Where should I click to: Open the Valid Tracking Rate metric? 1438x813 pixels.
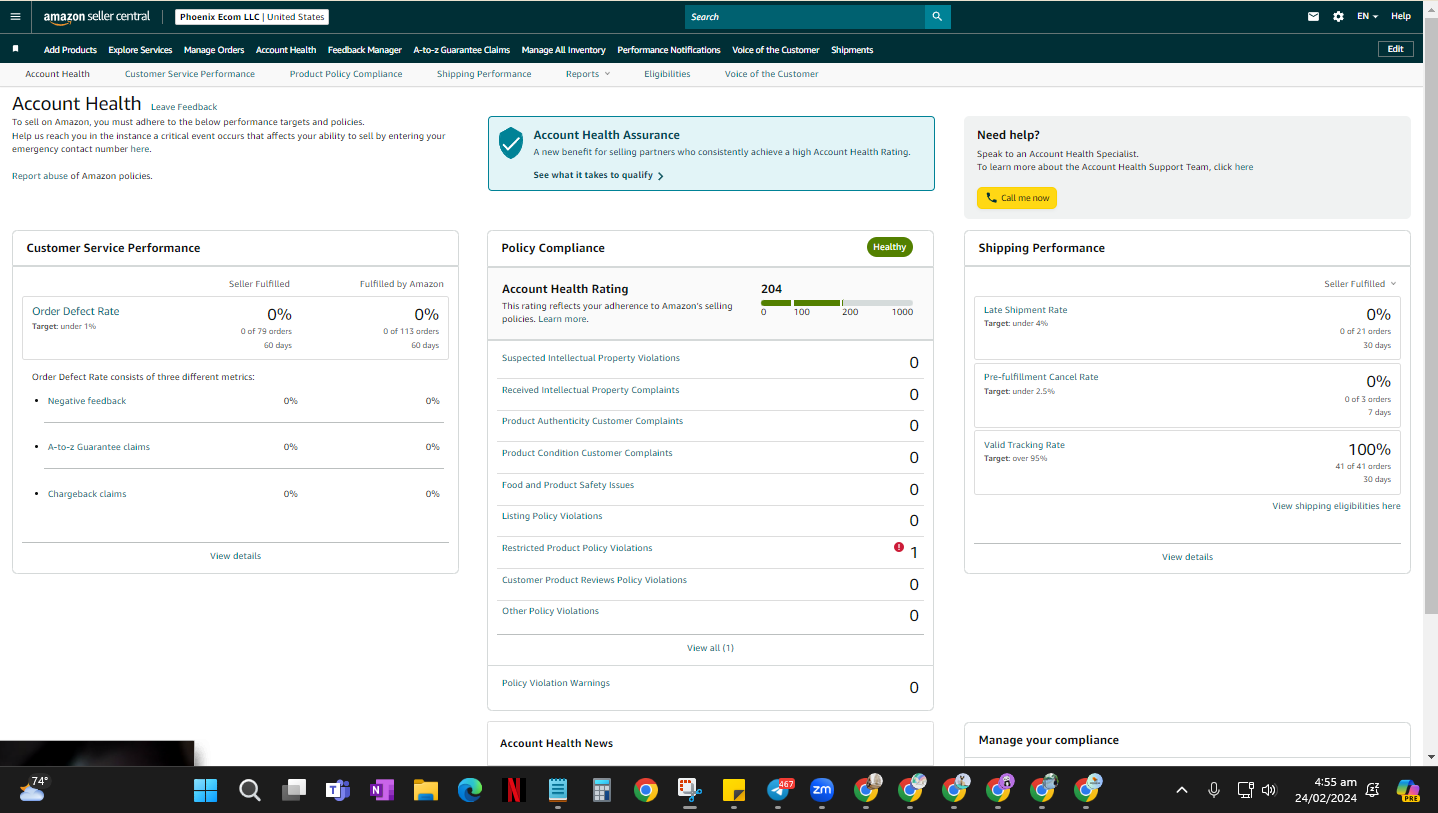tap(1024, 445)
